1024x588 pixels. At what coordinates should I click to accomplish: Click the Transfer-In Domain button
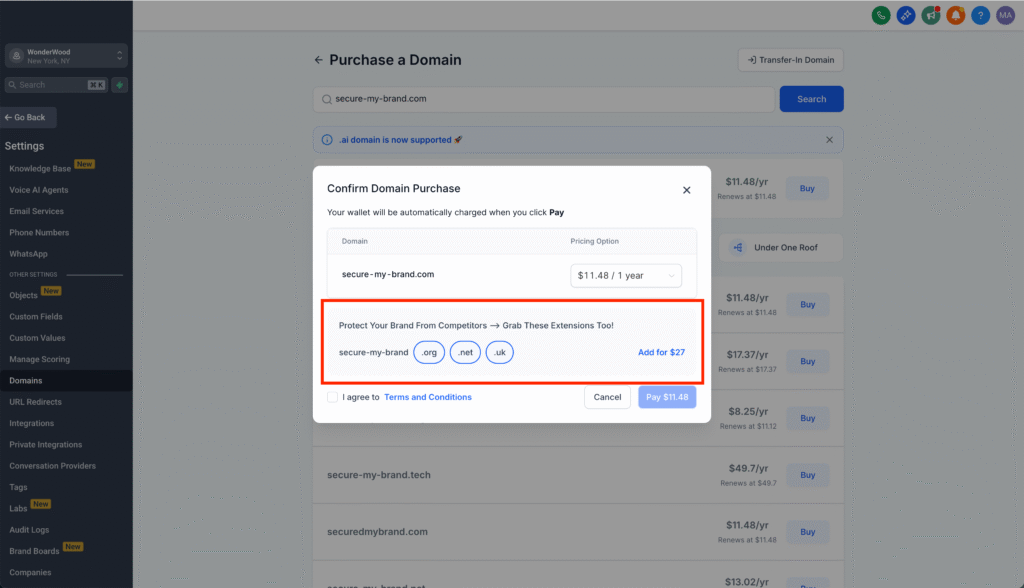point(791,60)
